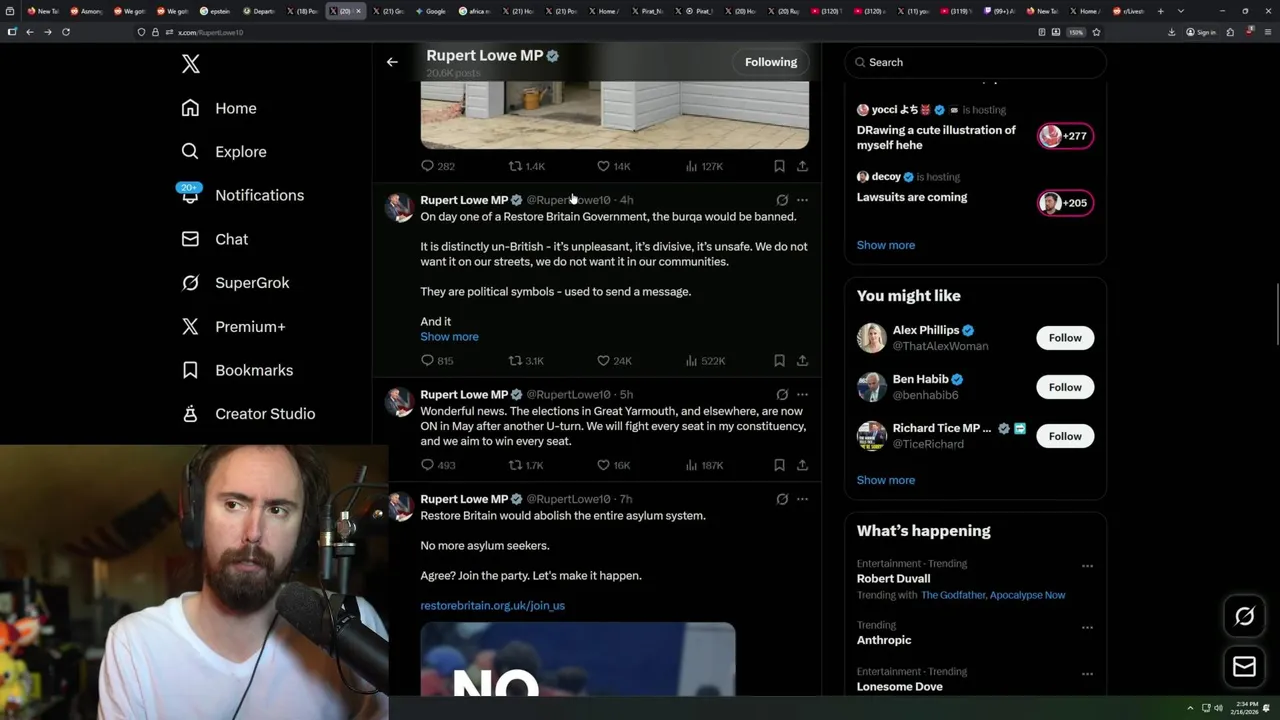
Task: Open Grok icon on the Great Yarmouth post
Action: [x=782, y=394]
